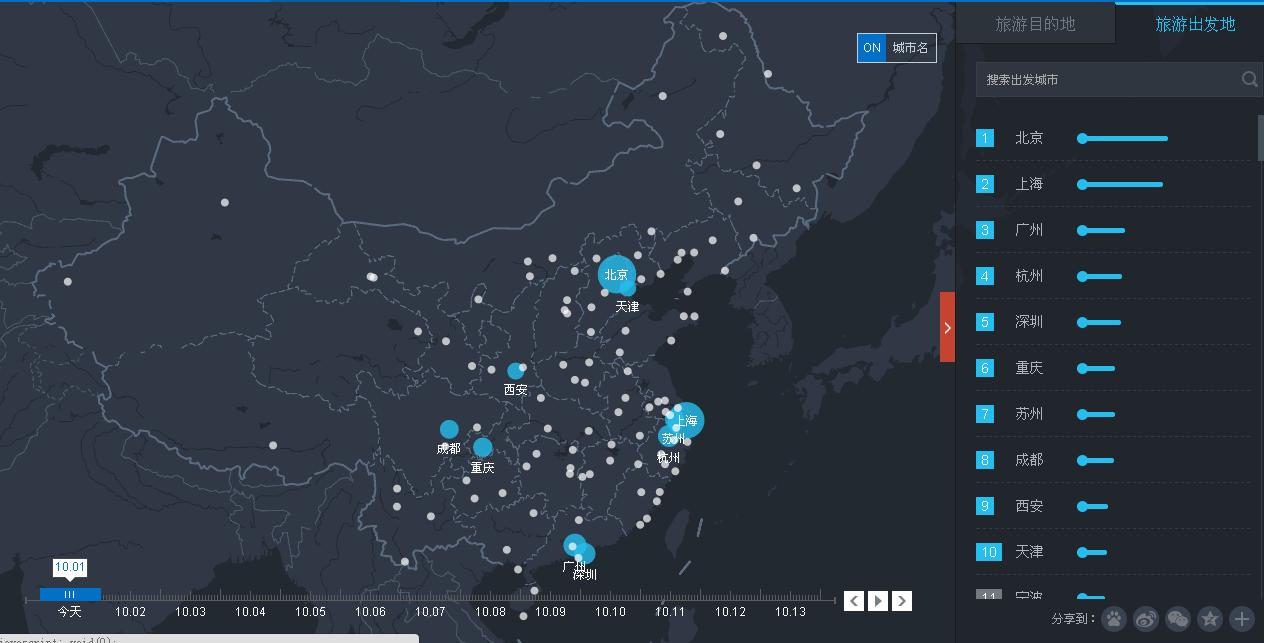Select 10.02 on the timeline

click(130, 611)
